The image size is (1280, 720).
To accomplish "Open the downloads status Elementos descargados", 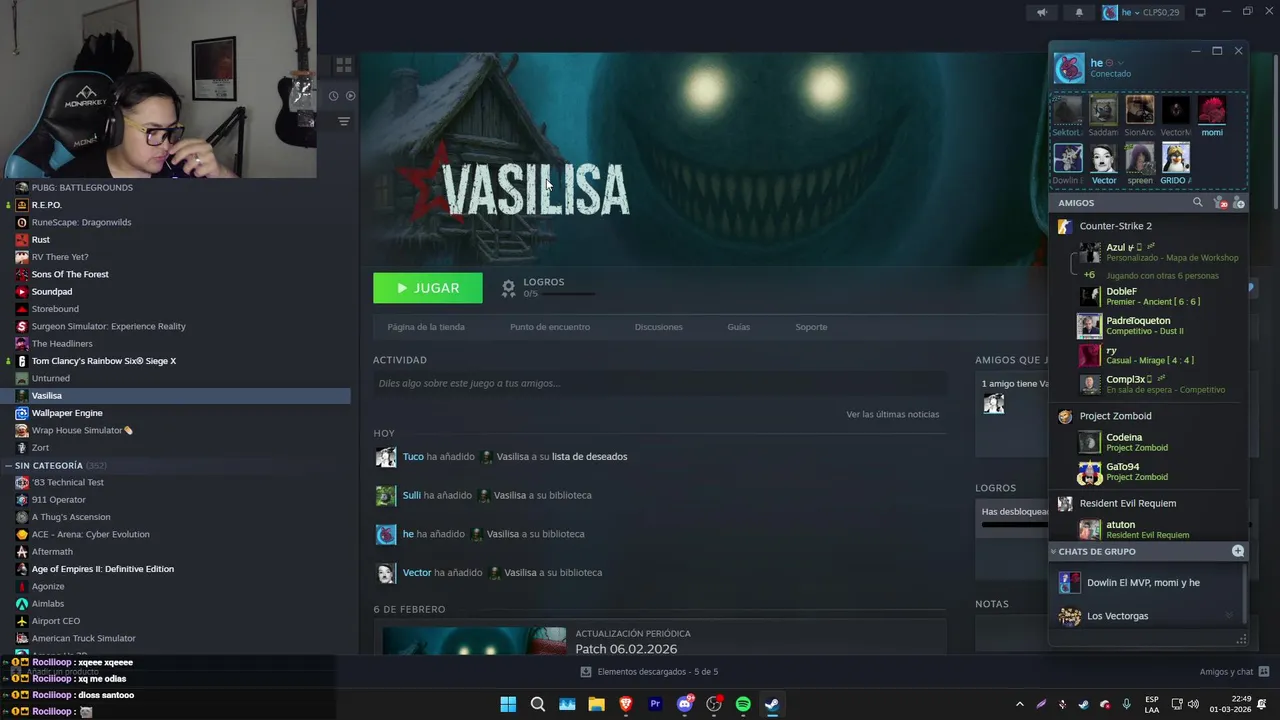I will click(x=650, y=672).
